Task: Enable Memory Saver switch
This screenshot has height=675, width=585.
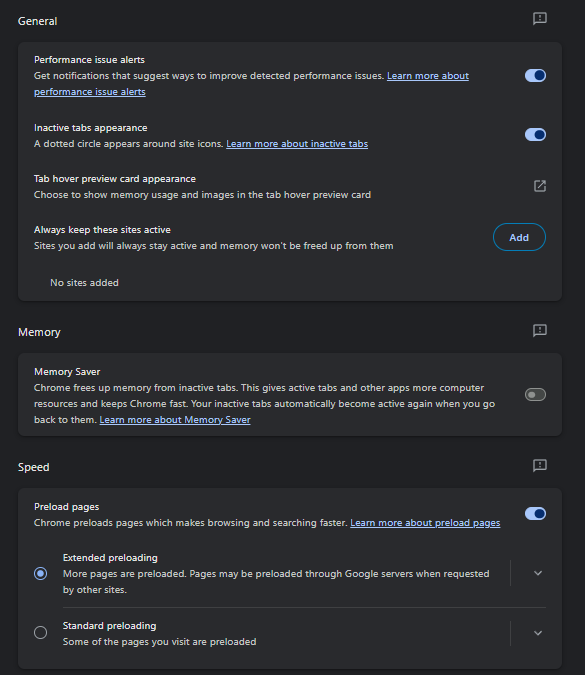Action: pyautogui.click(x=535, y=394)
